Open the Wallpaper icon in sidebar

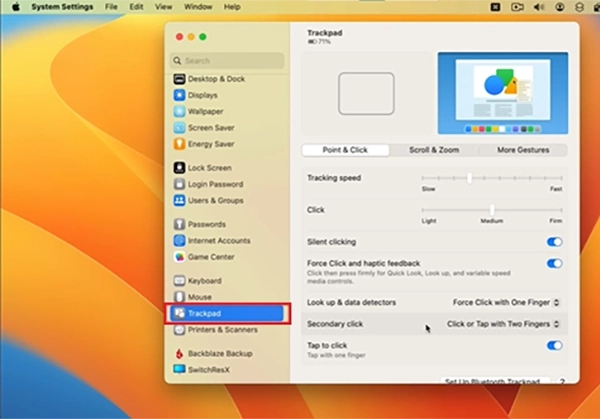pos(179,111)
